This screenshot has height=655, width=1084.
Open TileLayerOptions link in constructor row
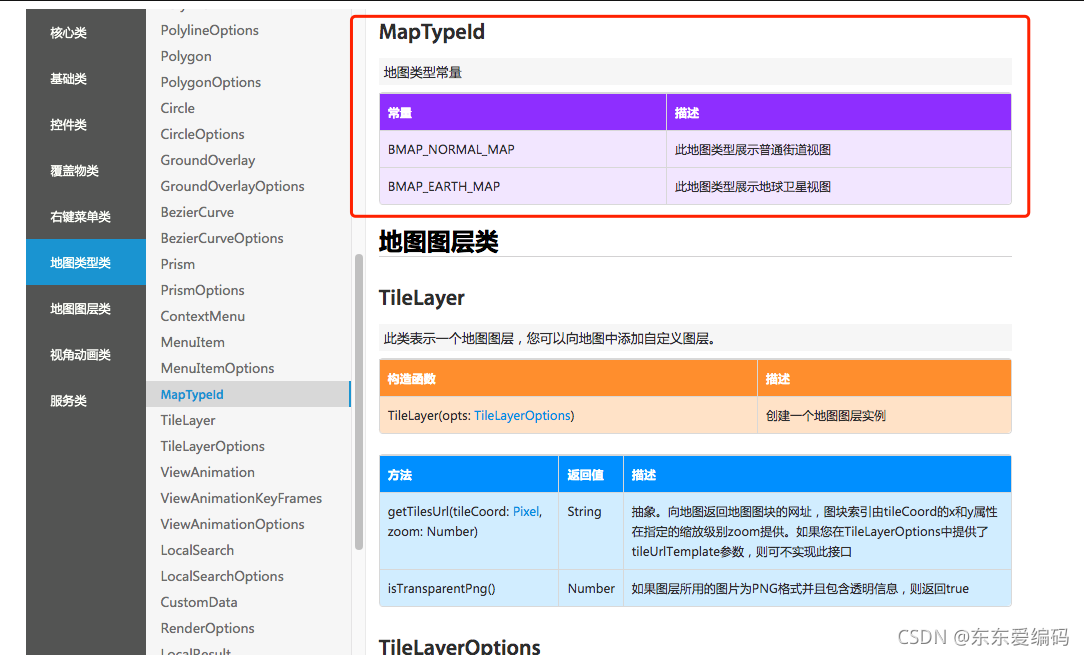523,416
